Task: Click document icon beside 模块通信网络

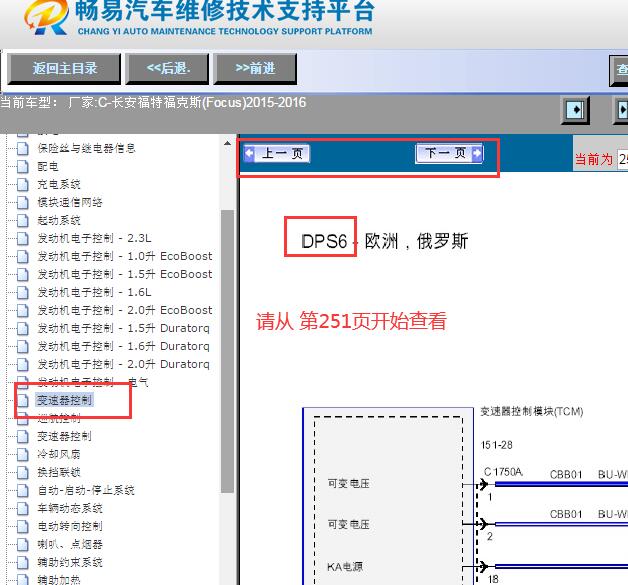Action: [x=23, y=202]
